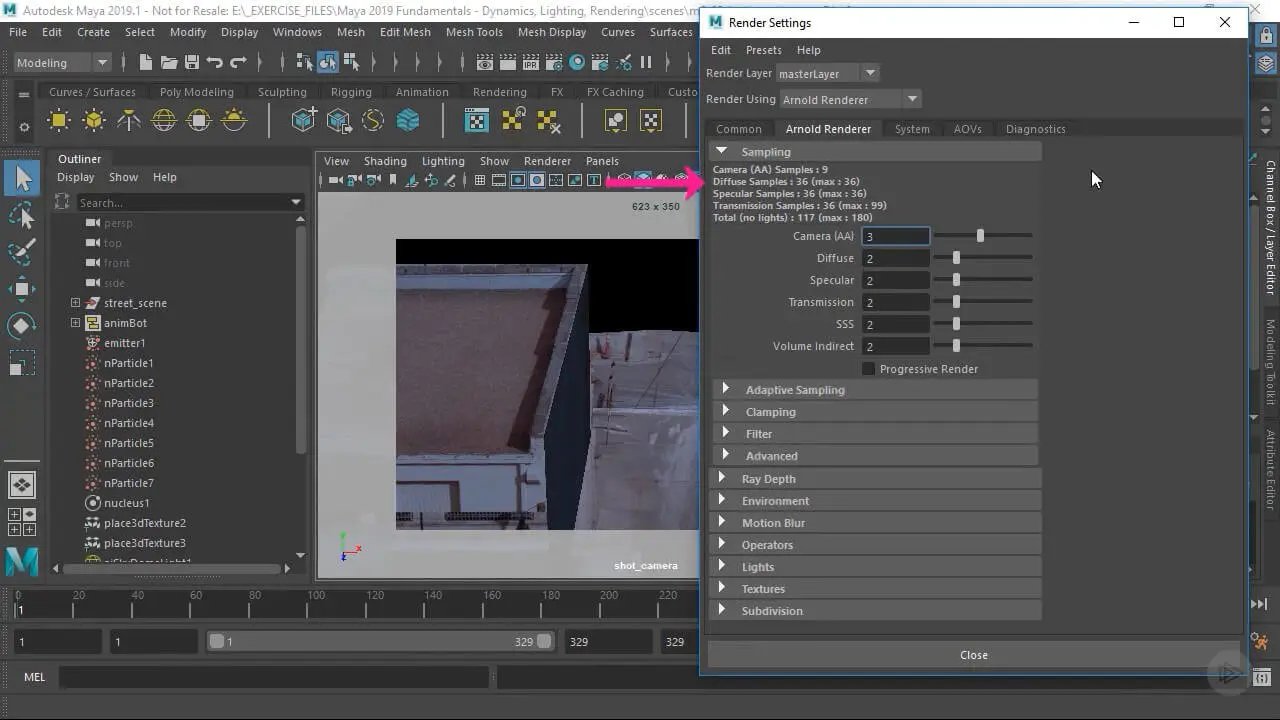Toggle the viewport grid icon

coord(480,180)
